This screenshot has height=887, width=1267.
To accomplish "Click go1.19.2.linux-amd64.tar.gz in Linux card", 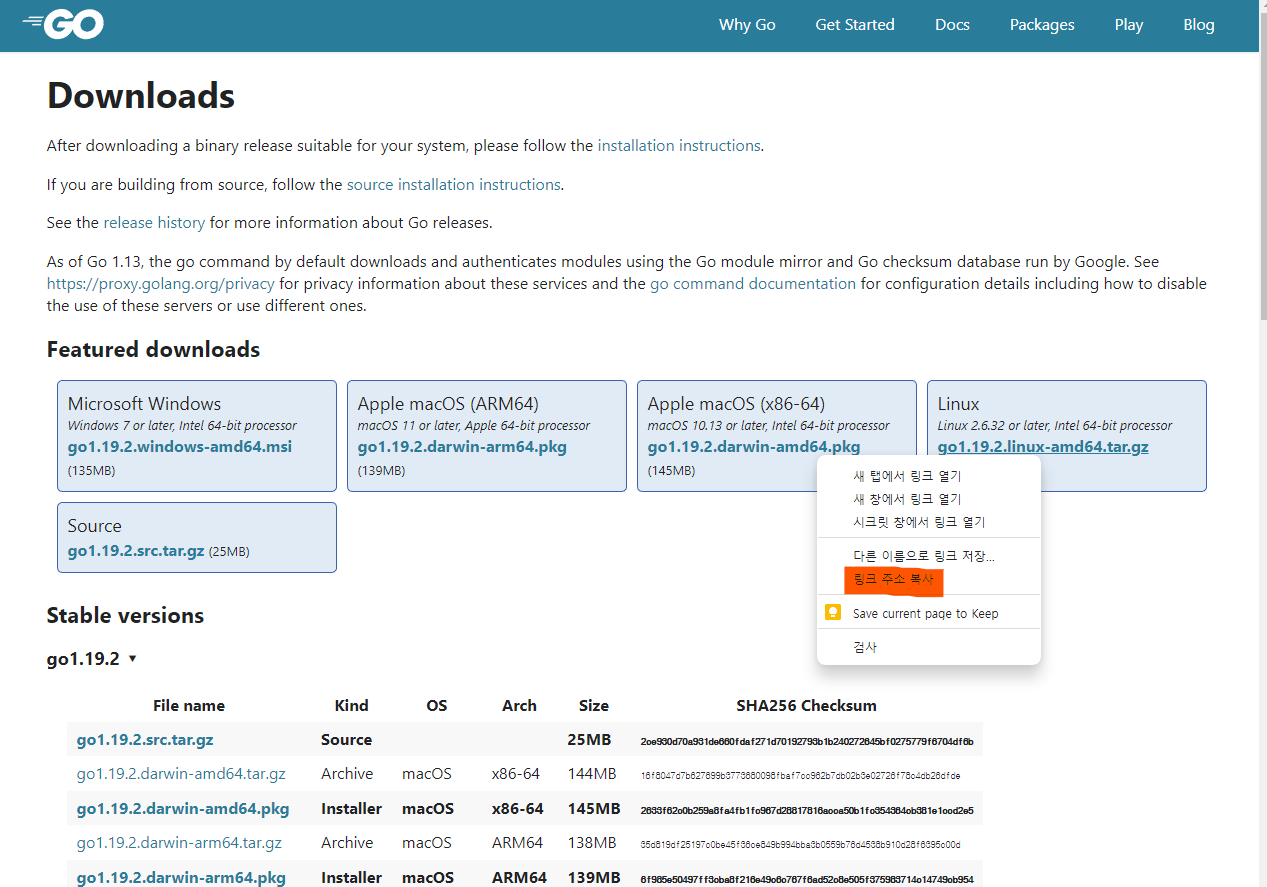I will pyautogui.click(x=1043, y=447).
